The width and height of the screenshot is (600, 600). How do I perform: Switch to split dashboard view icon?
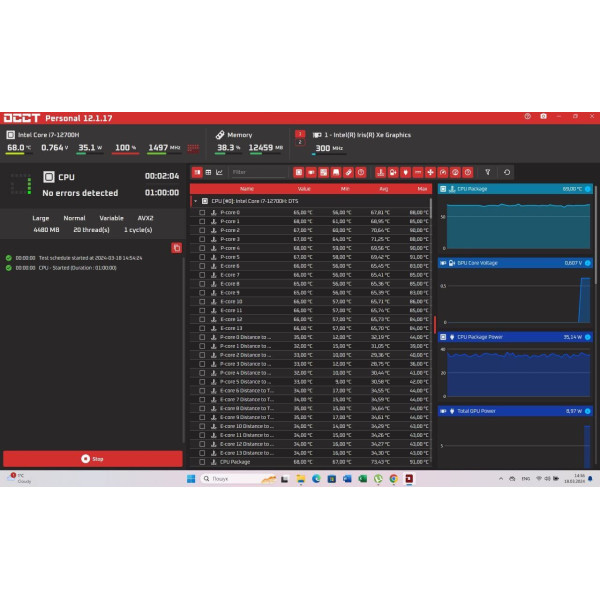click(197, 173)
